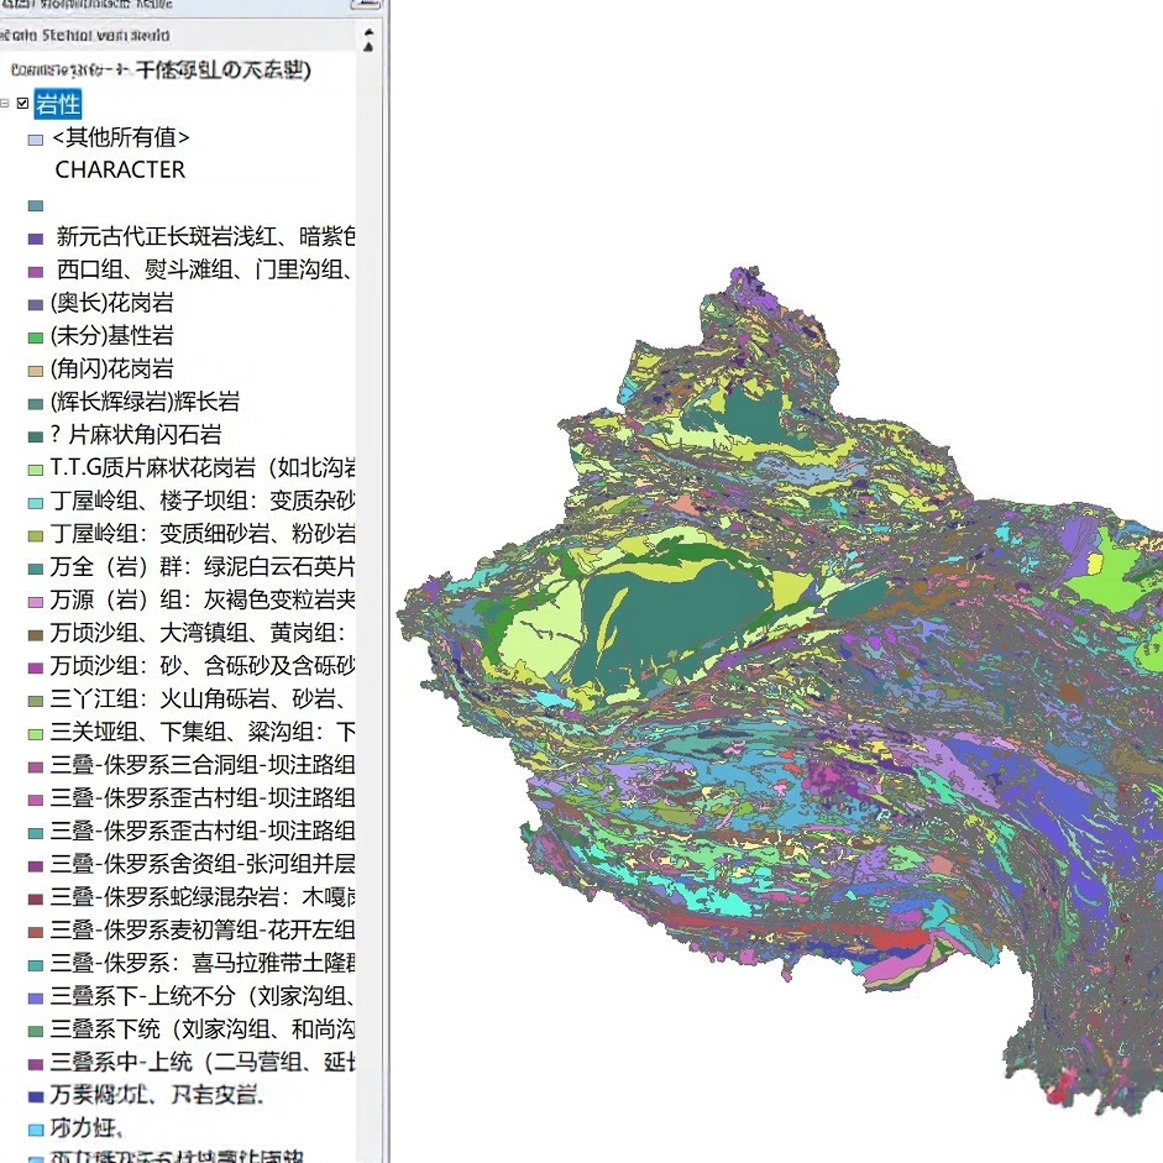
Task: Click the purple swatch beside 新元古代正长斑岩 entry
Action: coord(35,238)
